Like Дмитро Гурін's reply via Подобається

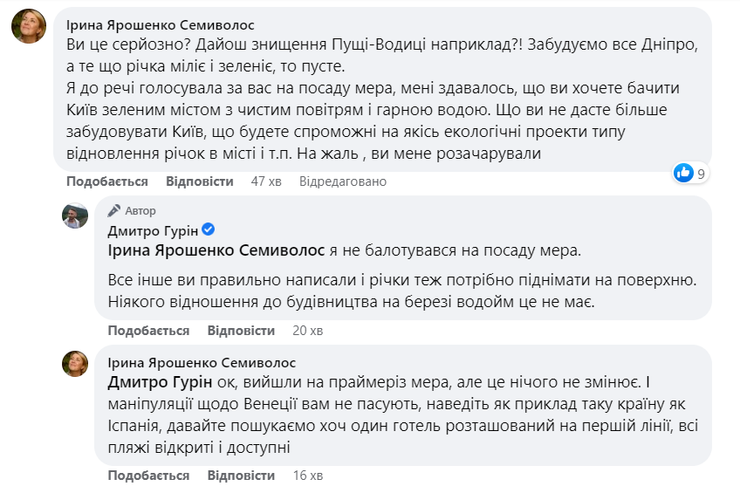149,330
